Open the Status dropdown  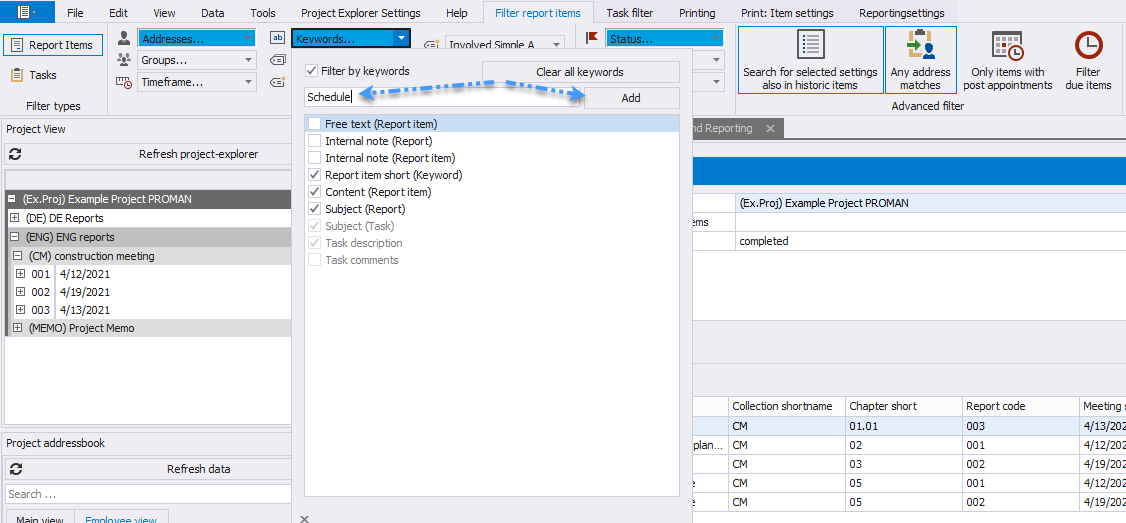(x=715, y=39)
